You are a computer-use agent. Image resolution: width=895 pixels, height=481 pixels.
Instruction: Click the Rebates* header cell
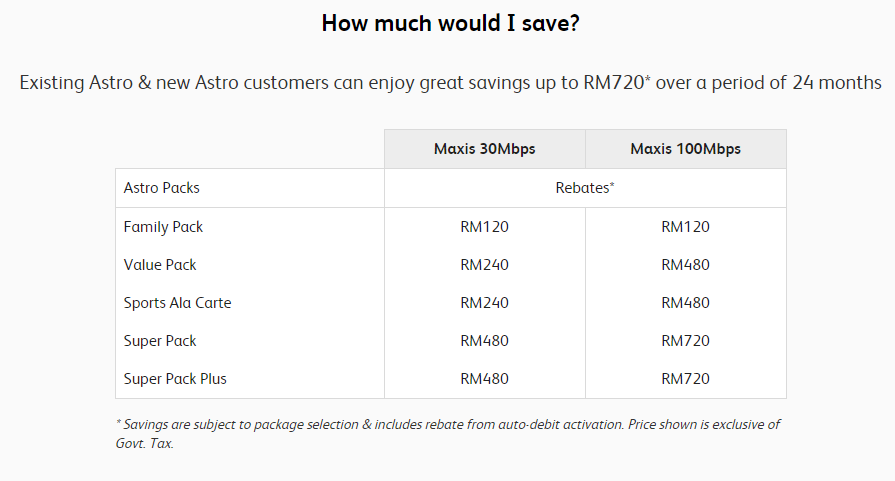coord(585,188)
